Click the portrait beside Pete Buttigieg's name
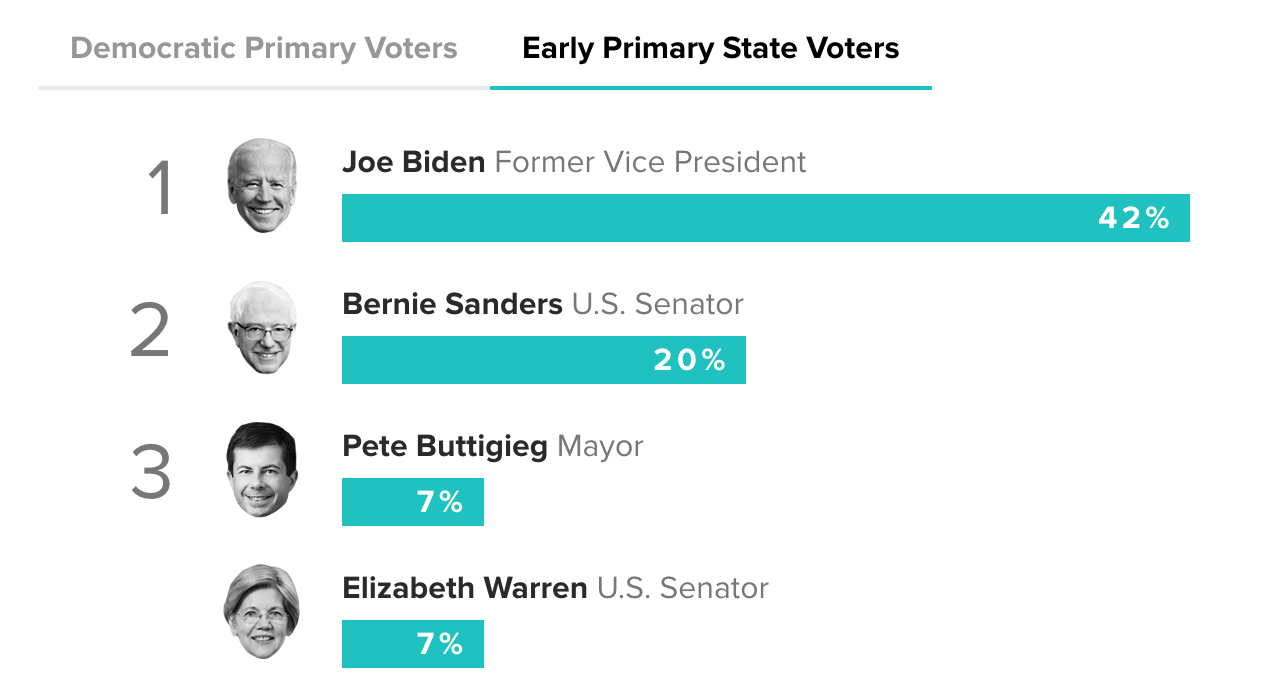The height and width of the screenshot is (688, 1272). coord(262,470)
